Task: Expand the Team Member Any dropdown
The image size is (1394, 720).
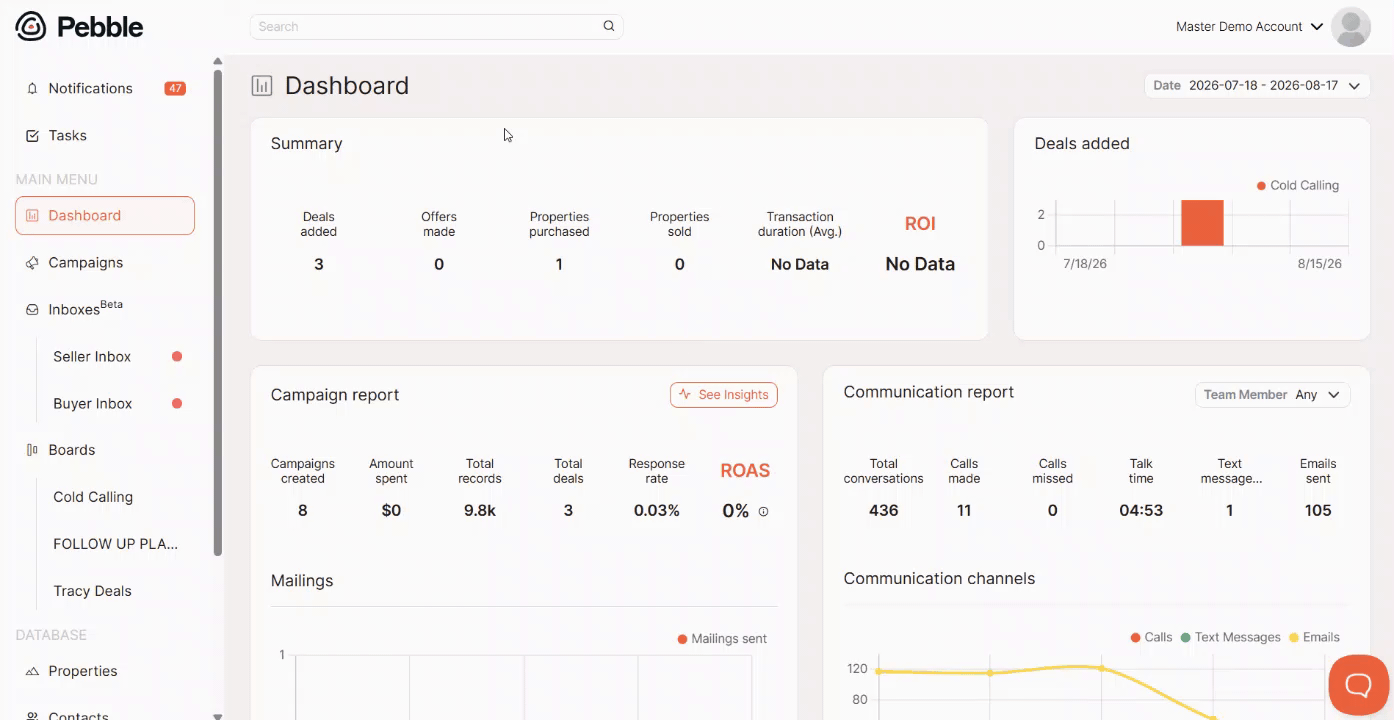Action: click(1273, 394)
